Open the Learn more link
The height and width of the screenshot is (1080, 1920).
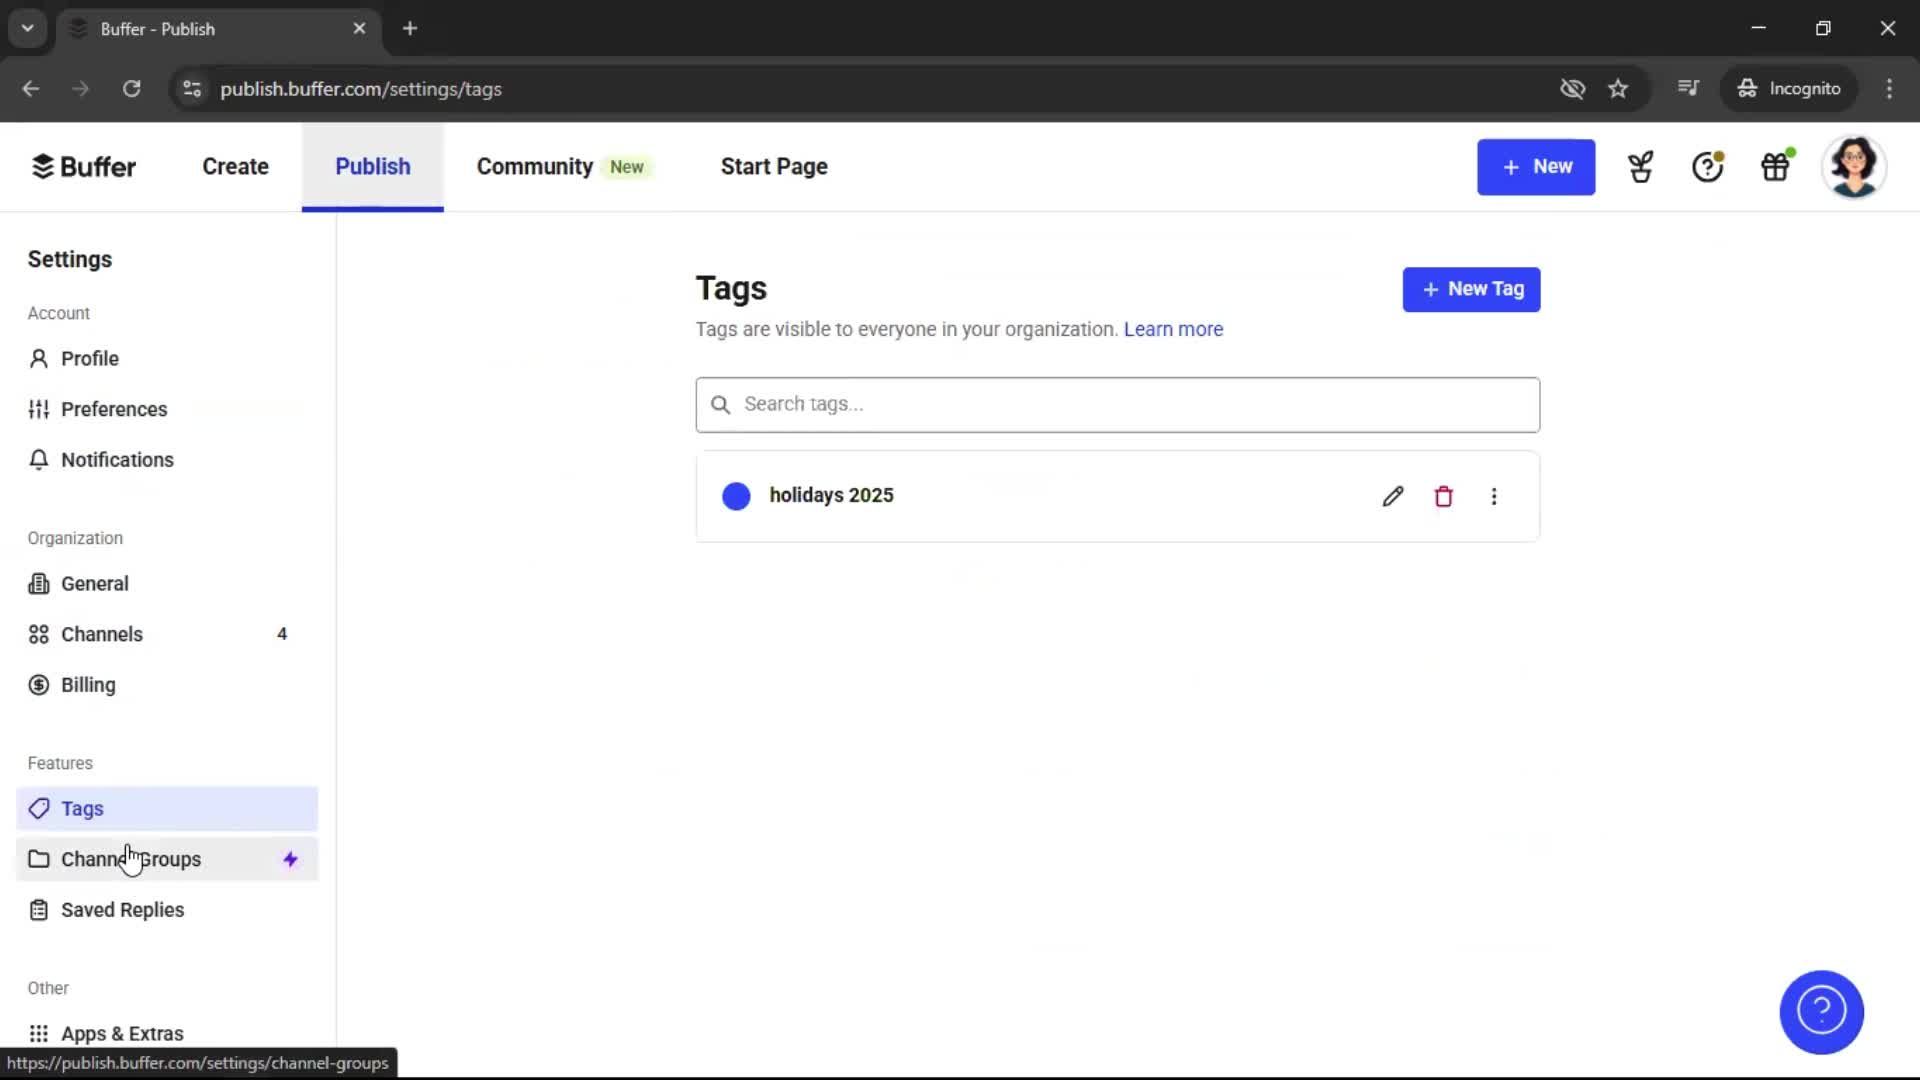coord(1172,329)
